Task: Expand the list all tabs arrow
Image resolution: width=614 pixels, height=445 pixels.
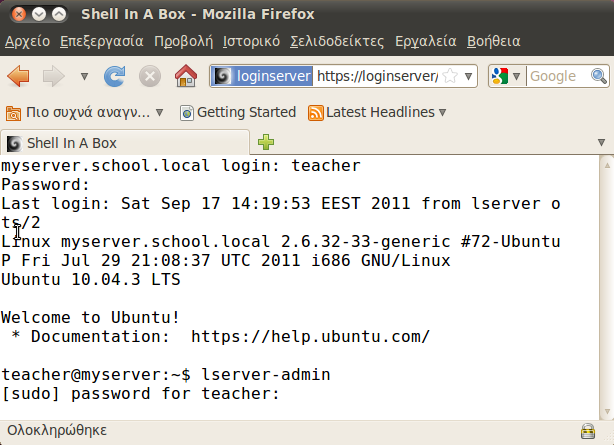Action: 601,142
